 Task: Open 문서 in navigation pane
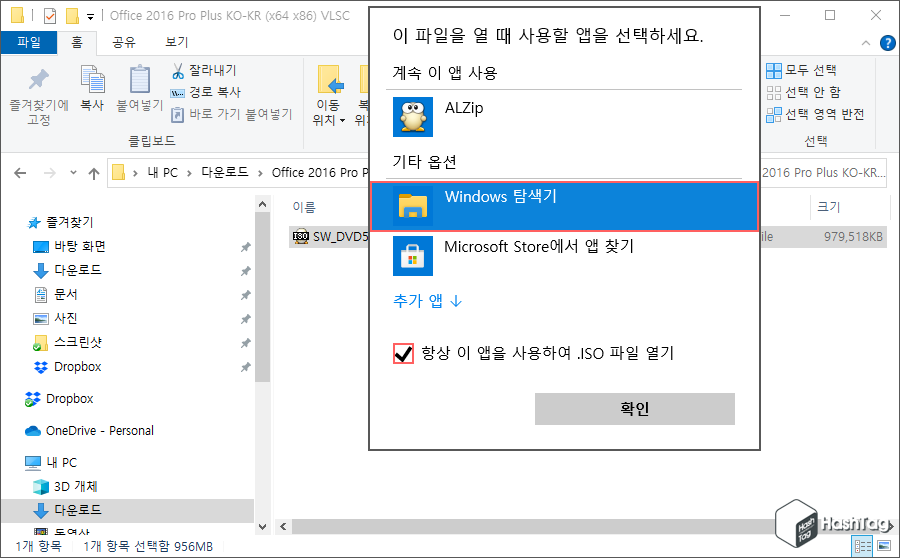pos(56,294)
